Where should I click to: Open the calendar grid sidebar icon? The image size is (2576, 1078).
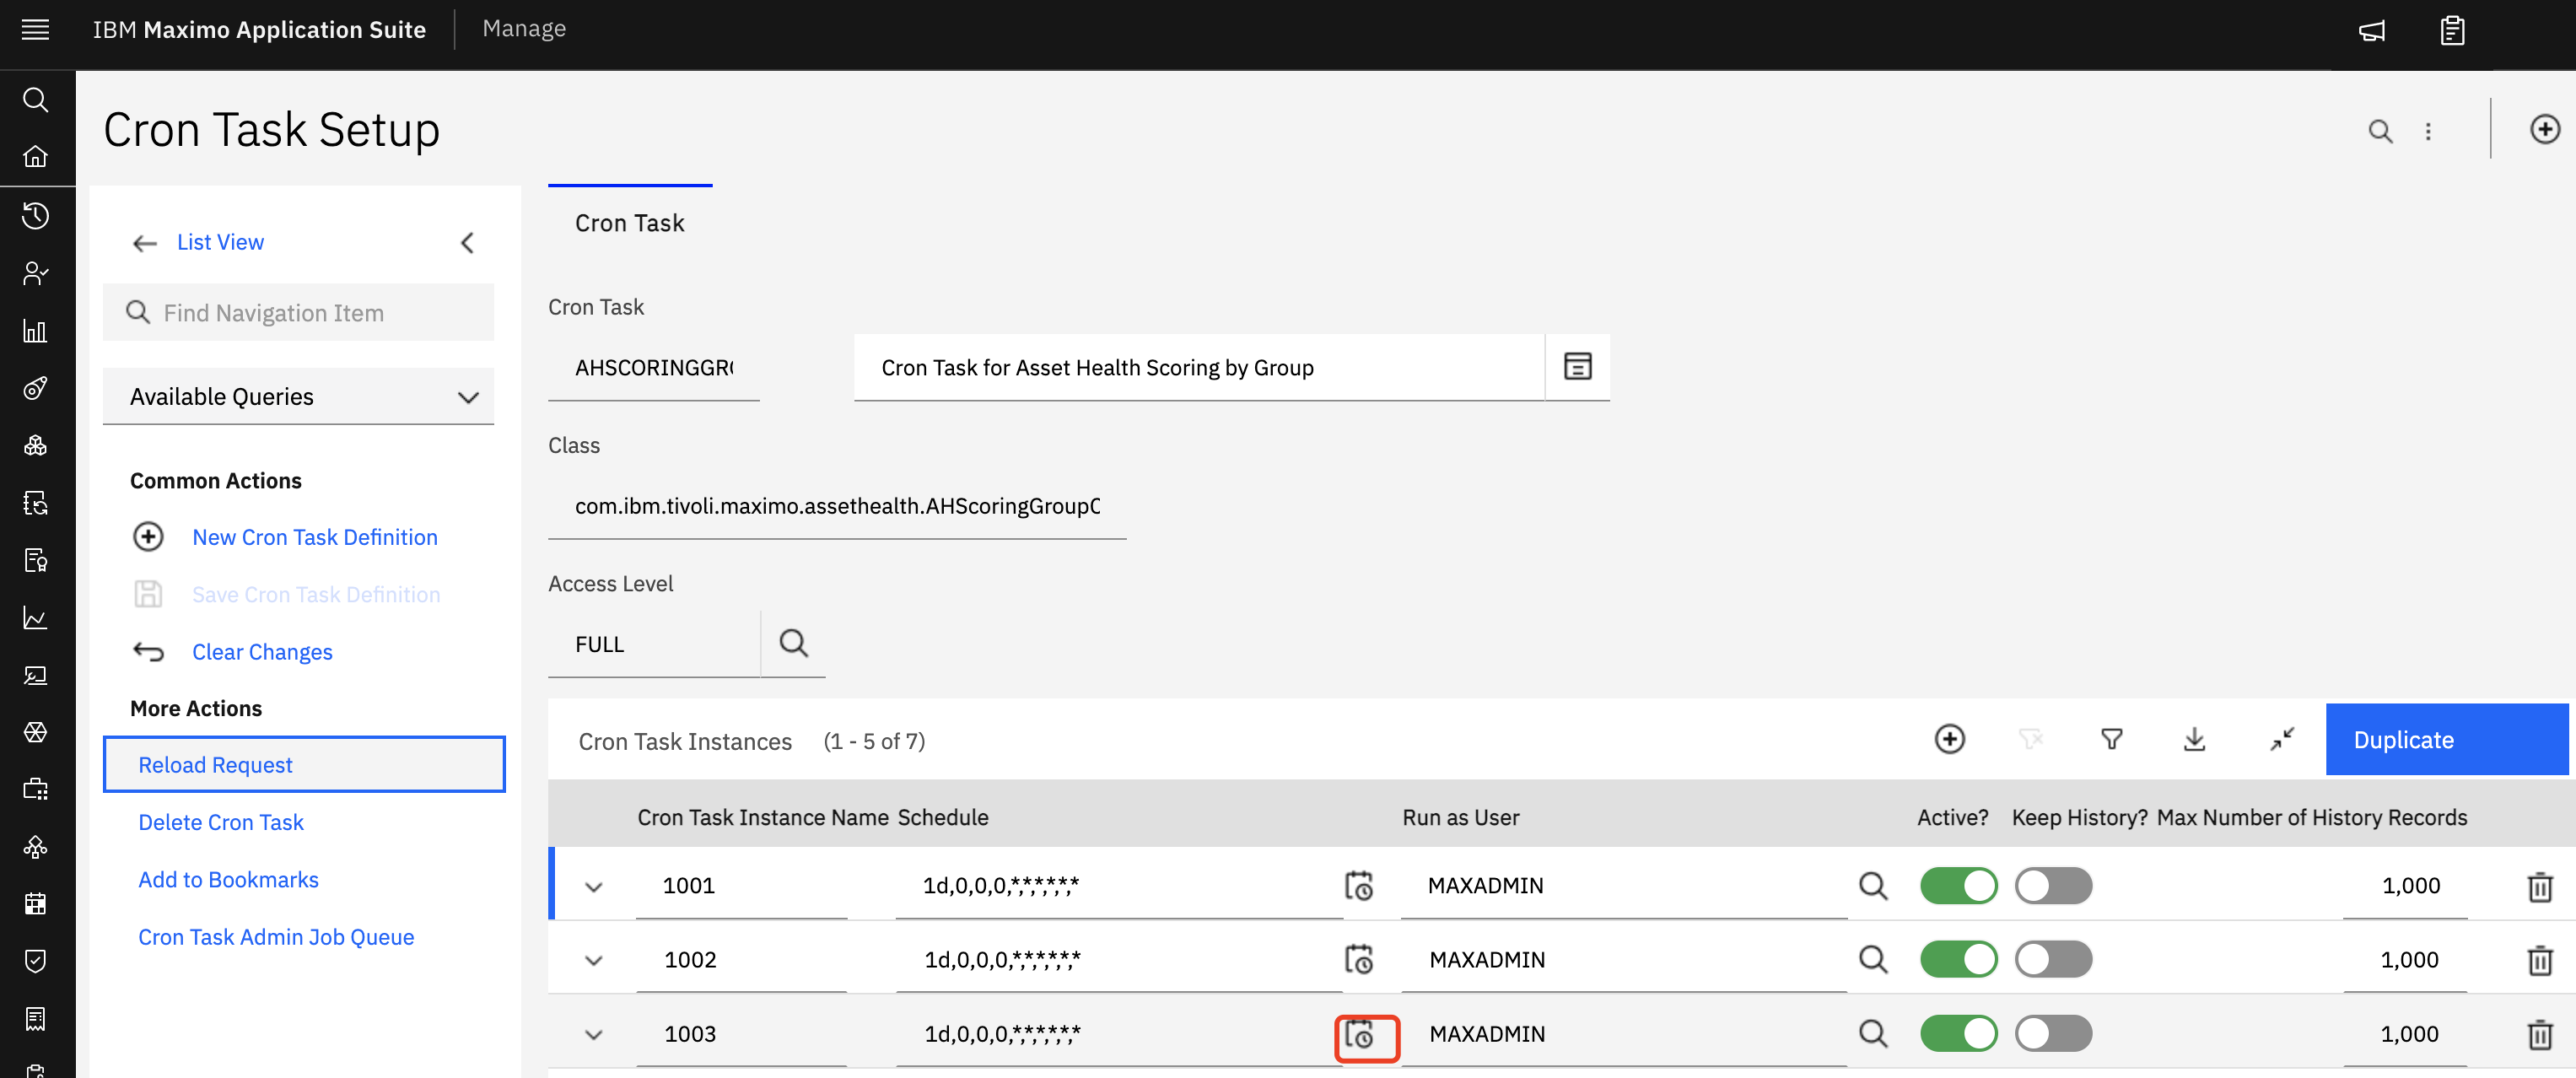tap(35, 904)
